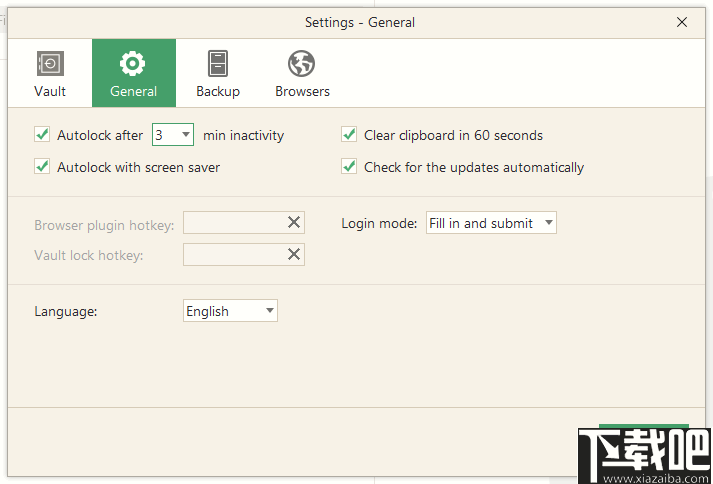Toggle Check for the updates automatically
Image resolution: width=713 pixels, height=484 pixels.
(349, 166)
